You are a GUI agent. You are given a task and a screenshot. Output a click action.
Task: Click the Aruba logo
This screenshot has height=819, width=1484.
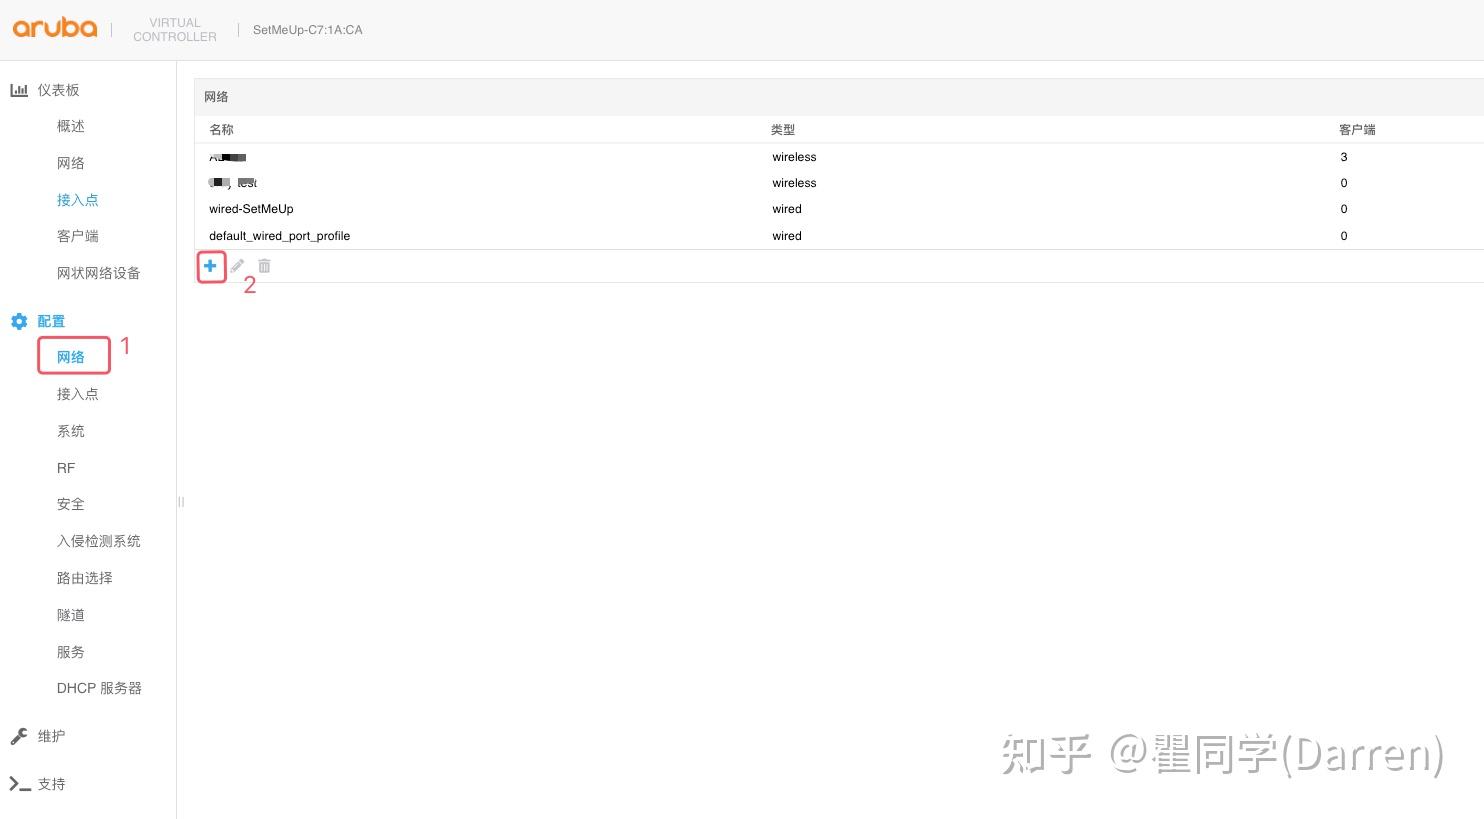pos(54,28)
